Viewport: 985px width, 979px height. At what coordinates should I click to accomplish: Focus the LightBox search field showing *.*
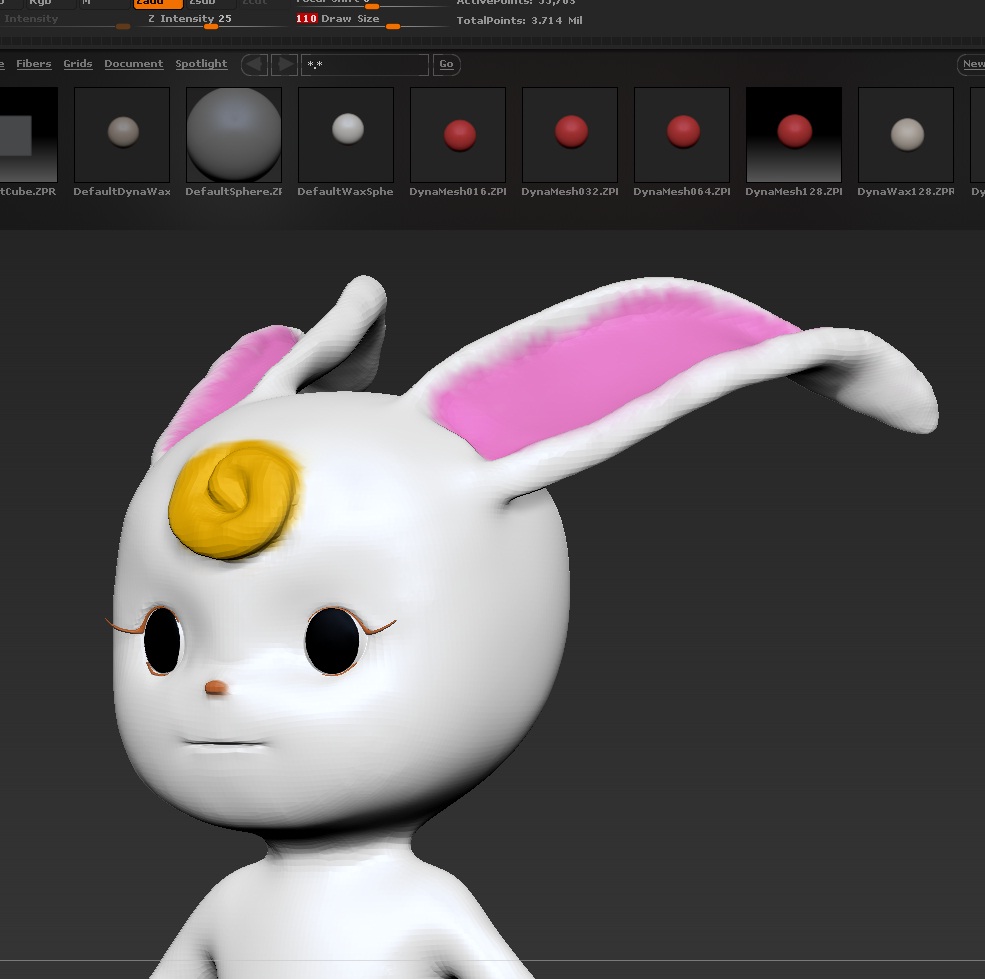pos(365,65)
